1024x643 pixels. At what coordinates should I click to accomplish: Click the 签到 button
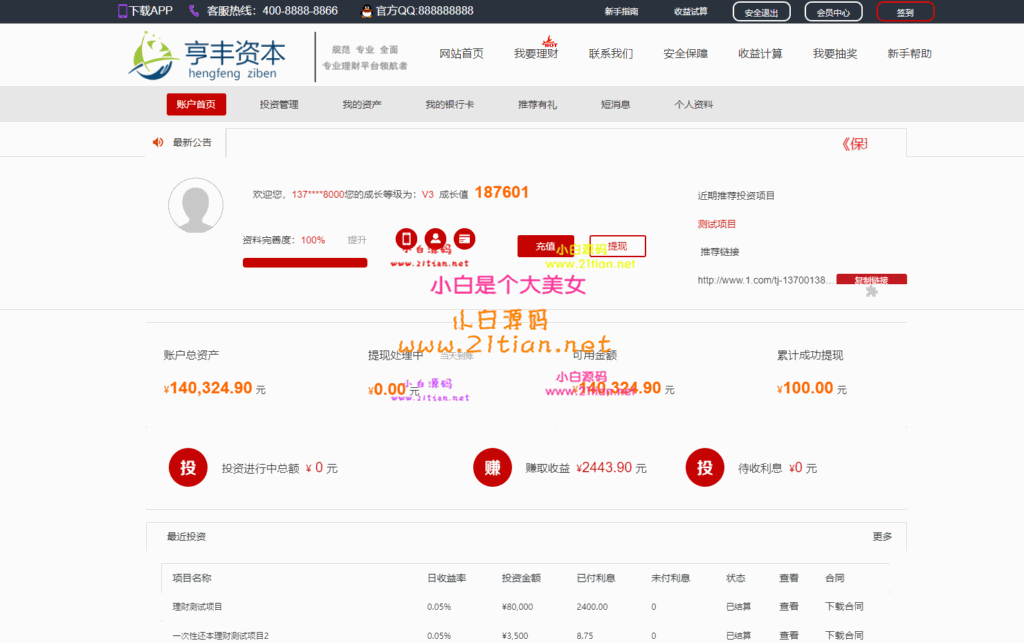(x=905, y=12)
